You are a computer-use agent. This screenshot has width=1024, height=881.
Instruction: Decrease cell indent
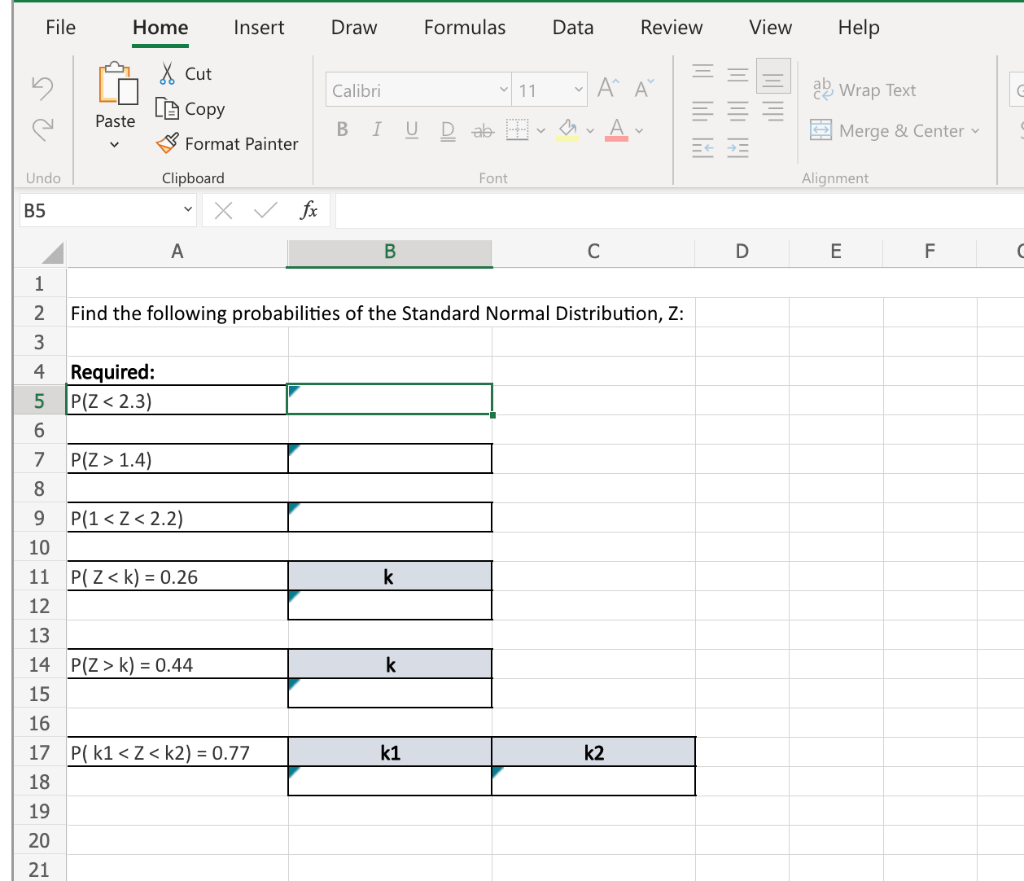tap(703, 148)
